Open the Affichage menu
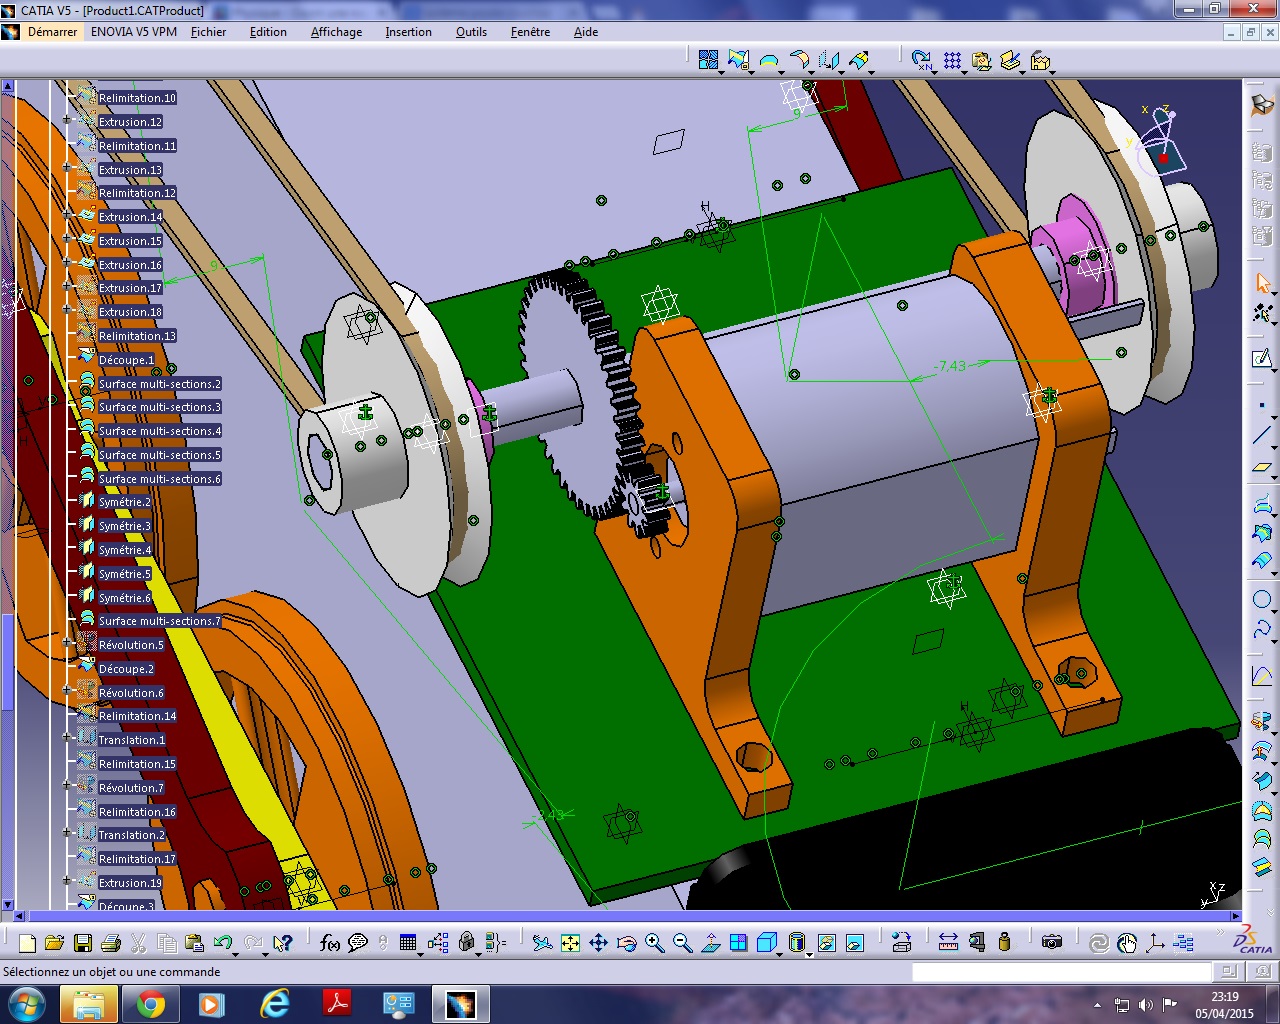 (x=337, y=32)
